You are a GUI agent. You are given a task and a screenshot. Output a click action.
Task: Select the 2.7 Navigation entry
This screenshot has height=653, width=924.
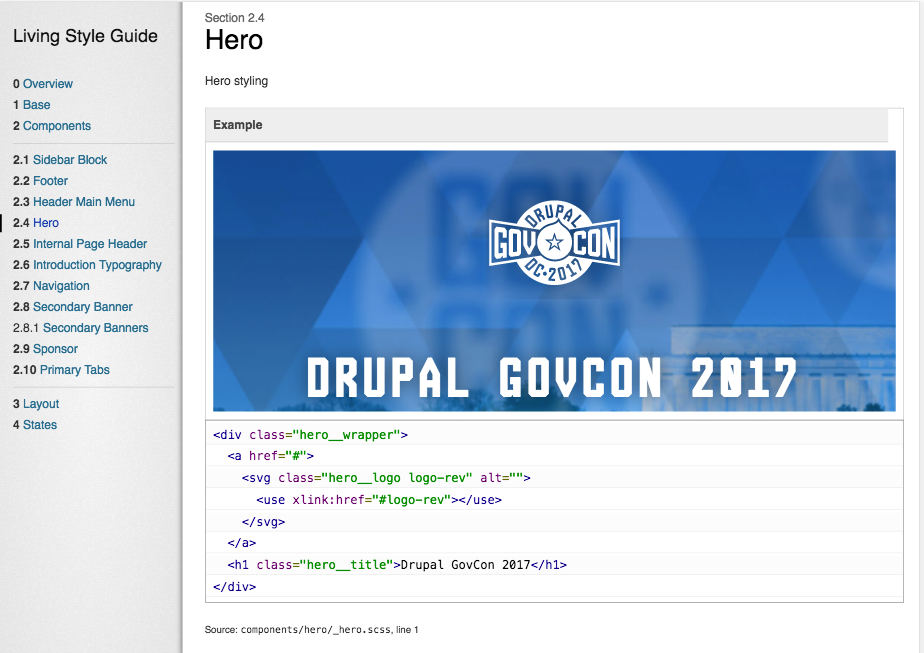(51, 286)
